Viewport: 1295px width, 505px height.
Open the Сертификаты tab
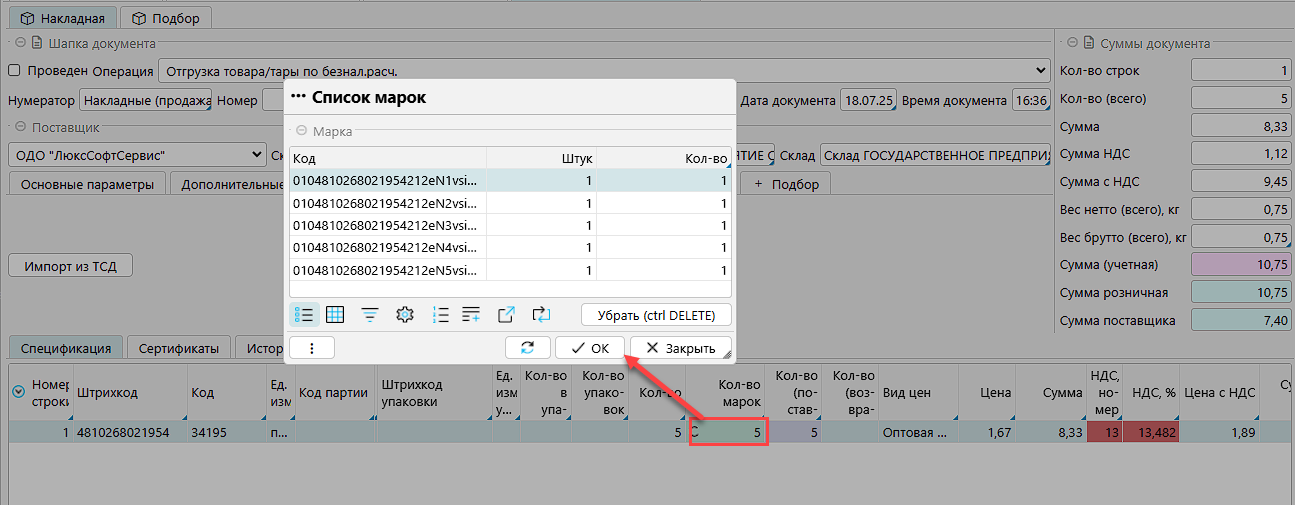click(179, 349)
